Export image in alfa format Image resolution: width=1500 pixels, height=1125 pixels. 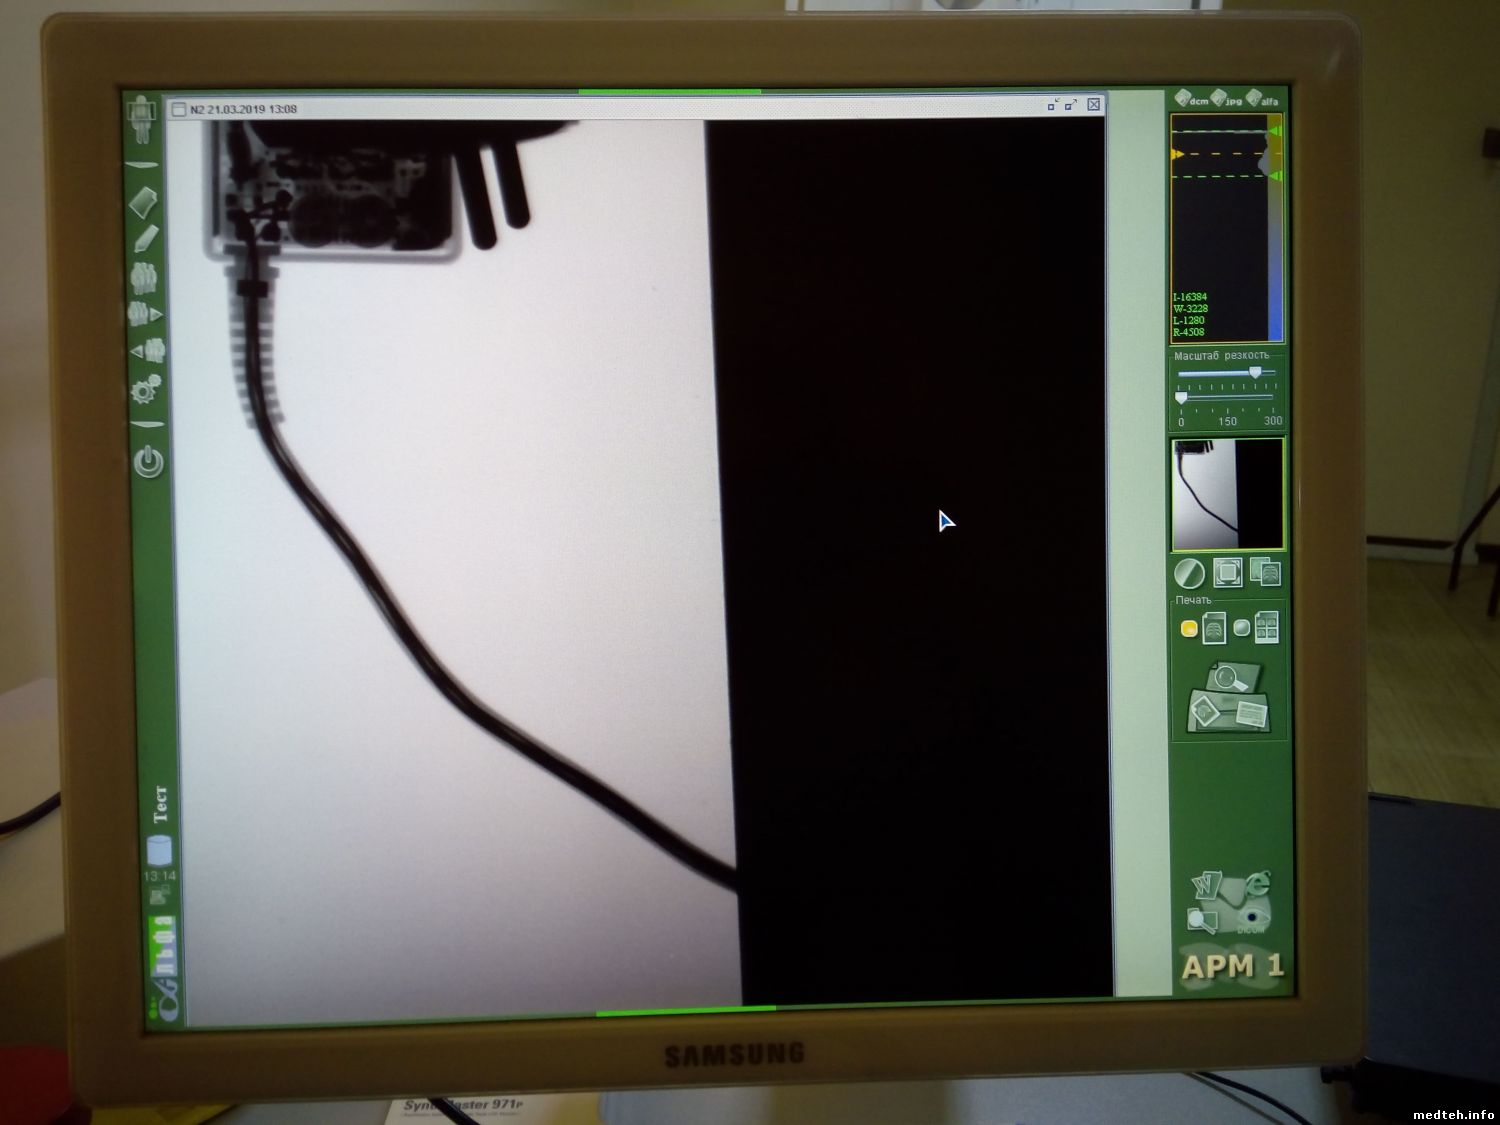[1262, 99]
